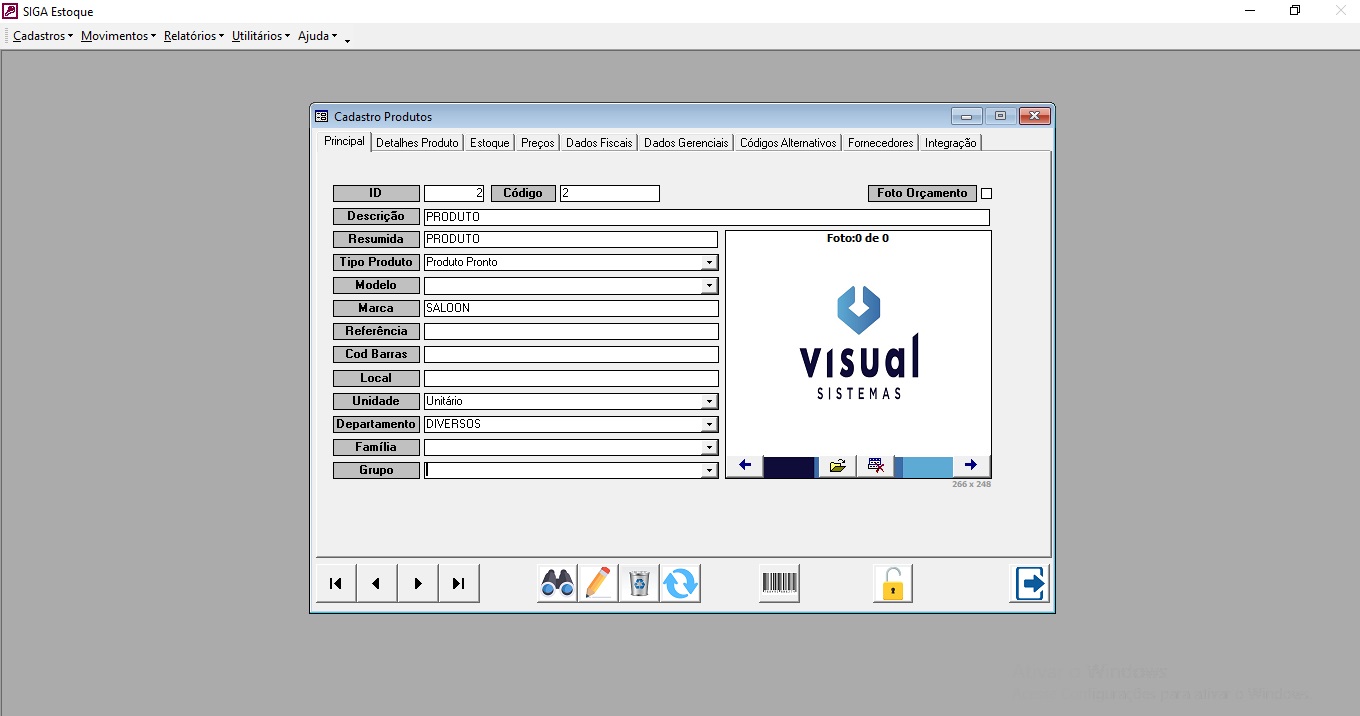Go to the previous product record

(x=377, y=583)
